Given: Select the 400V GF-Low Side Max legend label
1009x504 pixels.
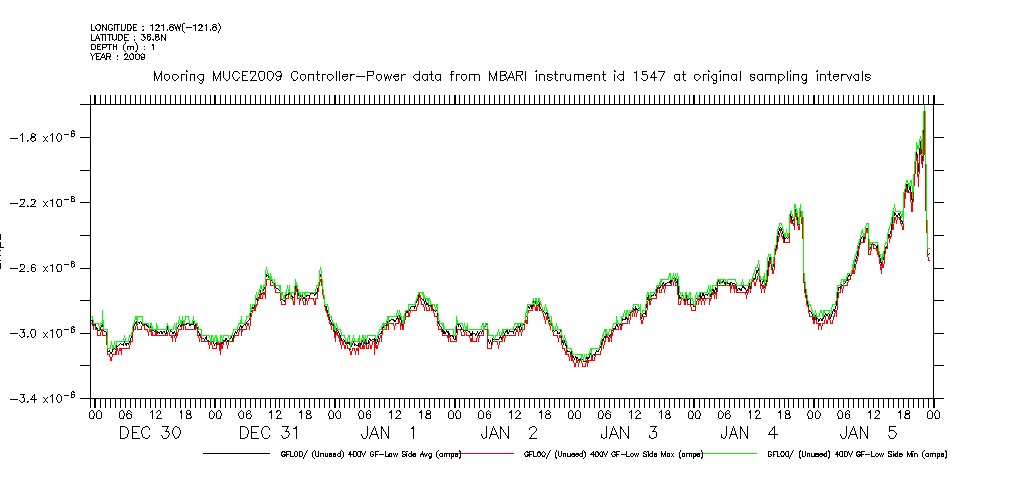Looking at the screenshot, I should (x=611, y=454).
